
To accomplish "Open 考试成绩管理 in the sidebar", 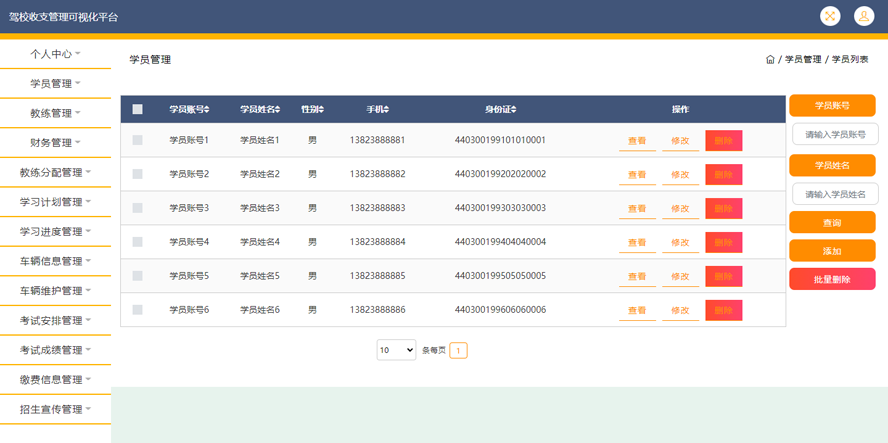I will (55, 350).
